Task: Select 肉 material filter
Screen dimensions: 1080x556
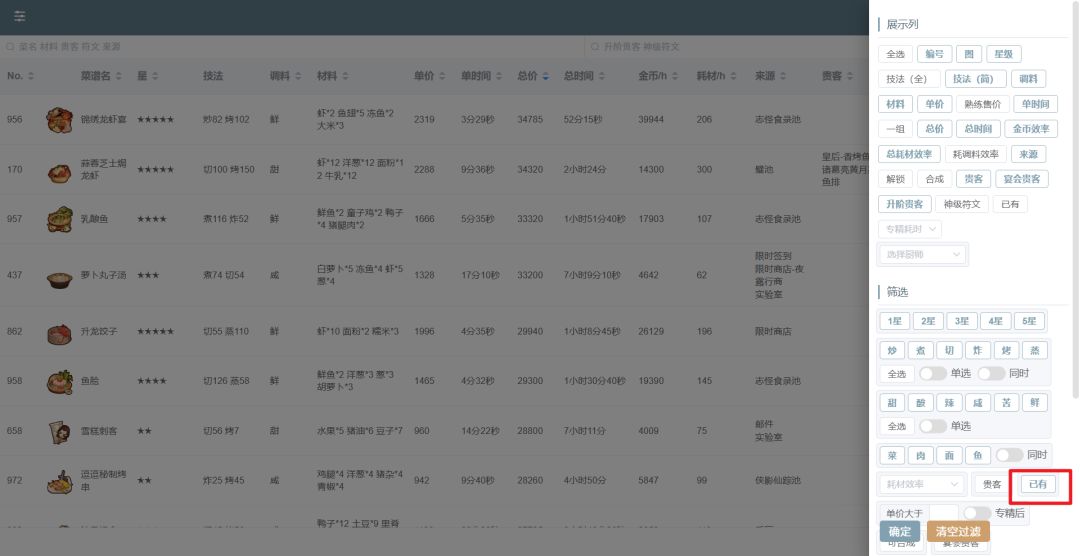Action: point(920,455)
